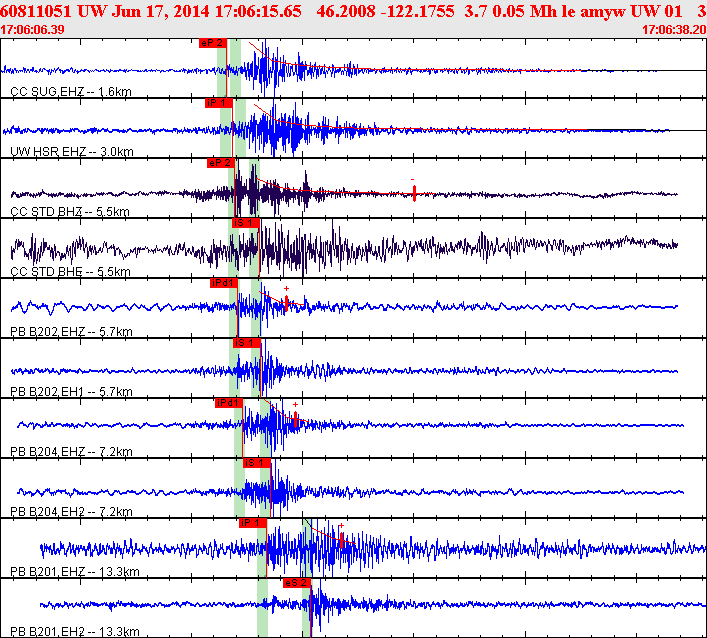Click the iS 1 pick flag on STD BHE

pos(246,223)
